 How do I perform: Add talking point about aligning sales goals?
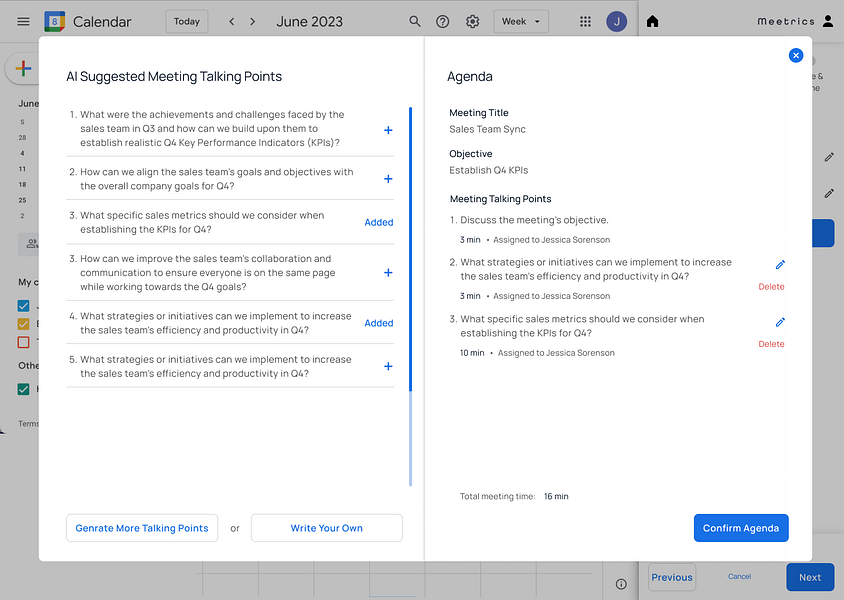click(388, 179)
